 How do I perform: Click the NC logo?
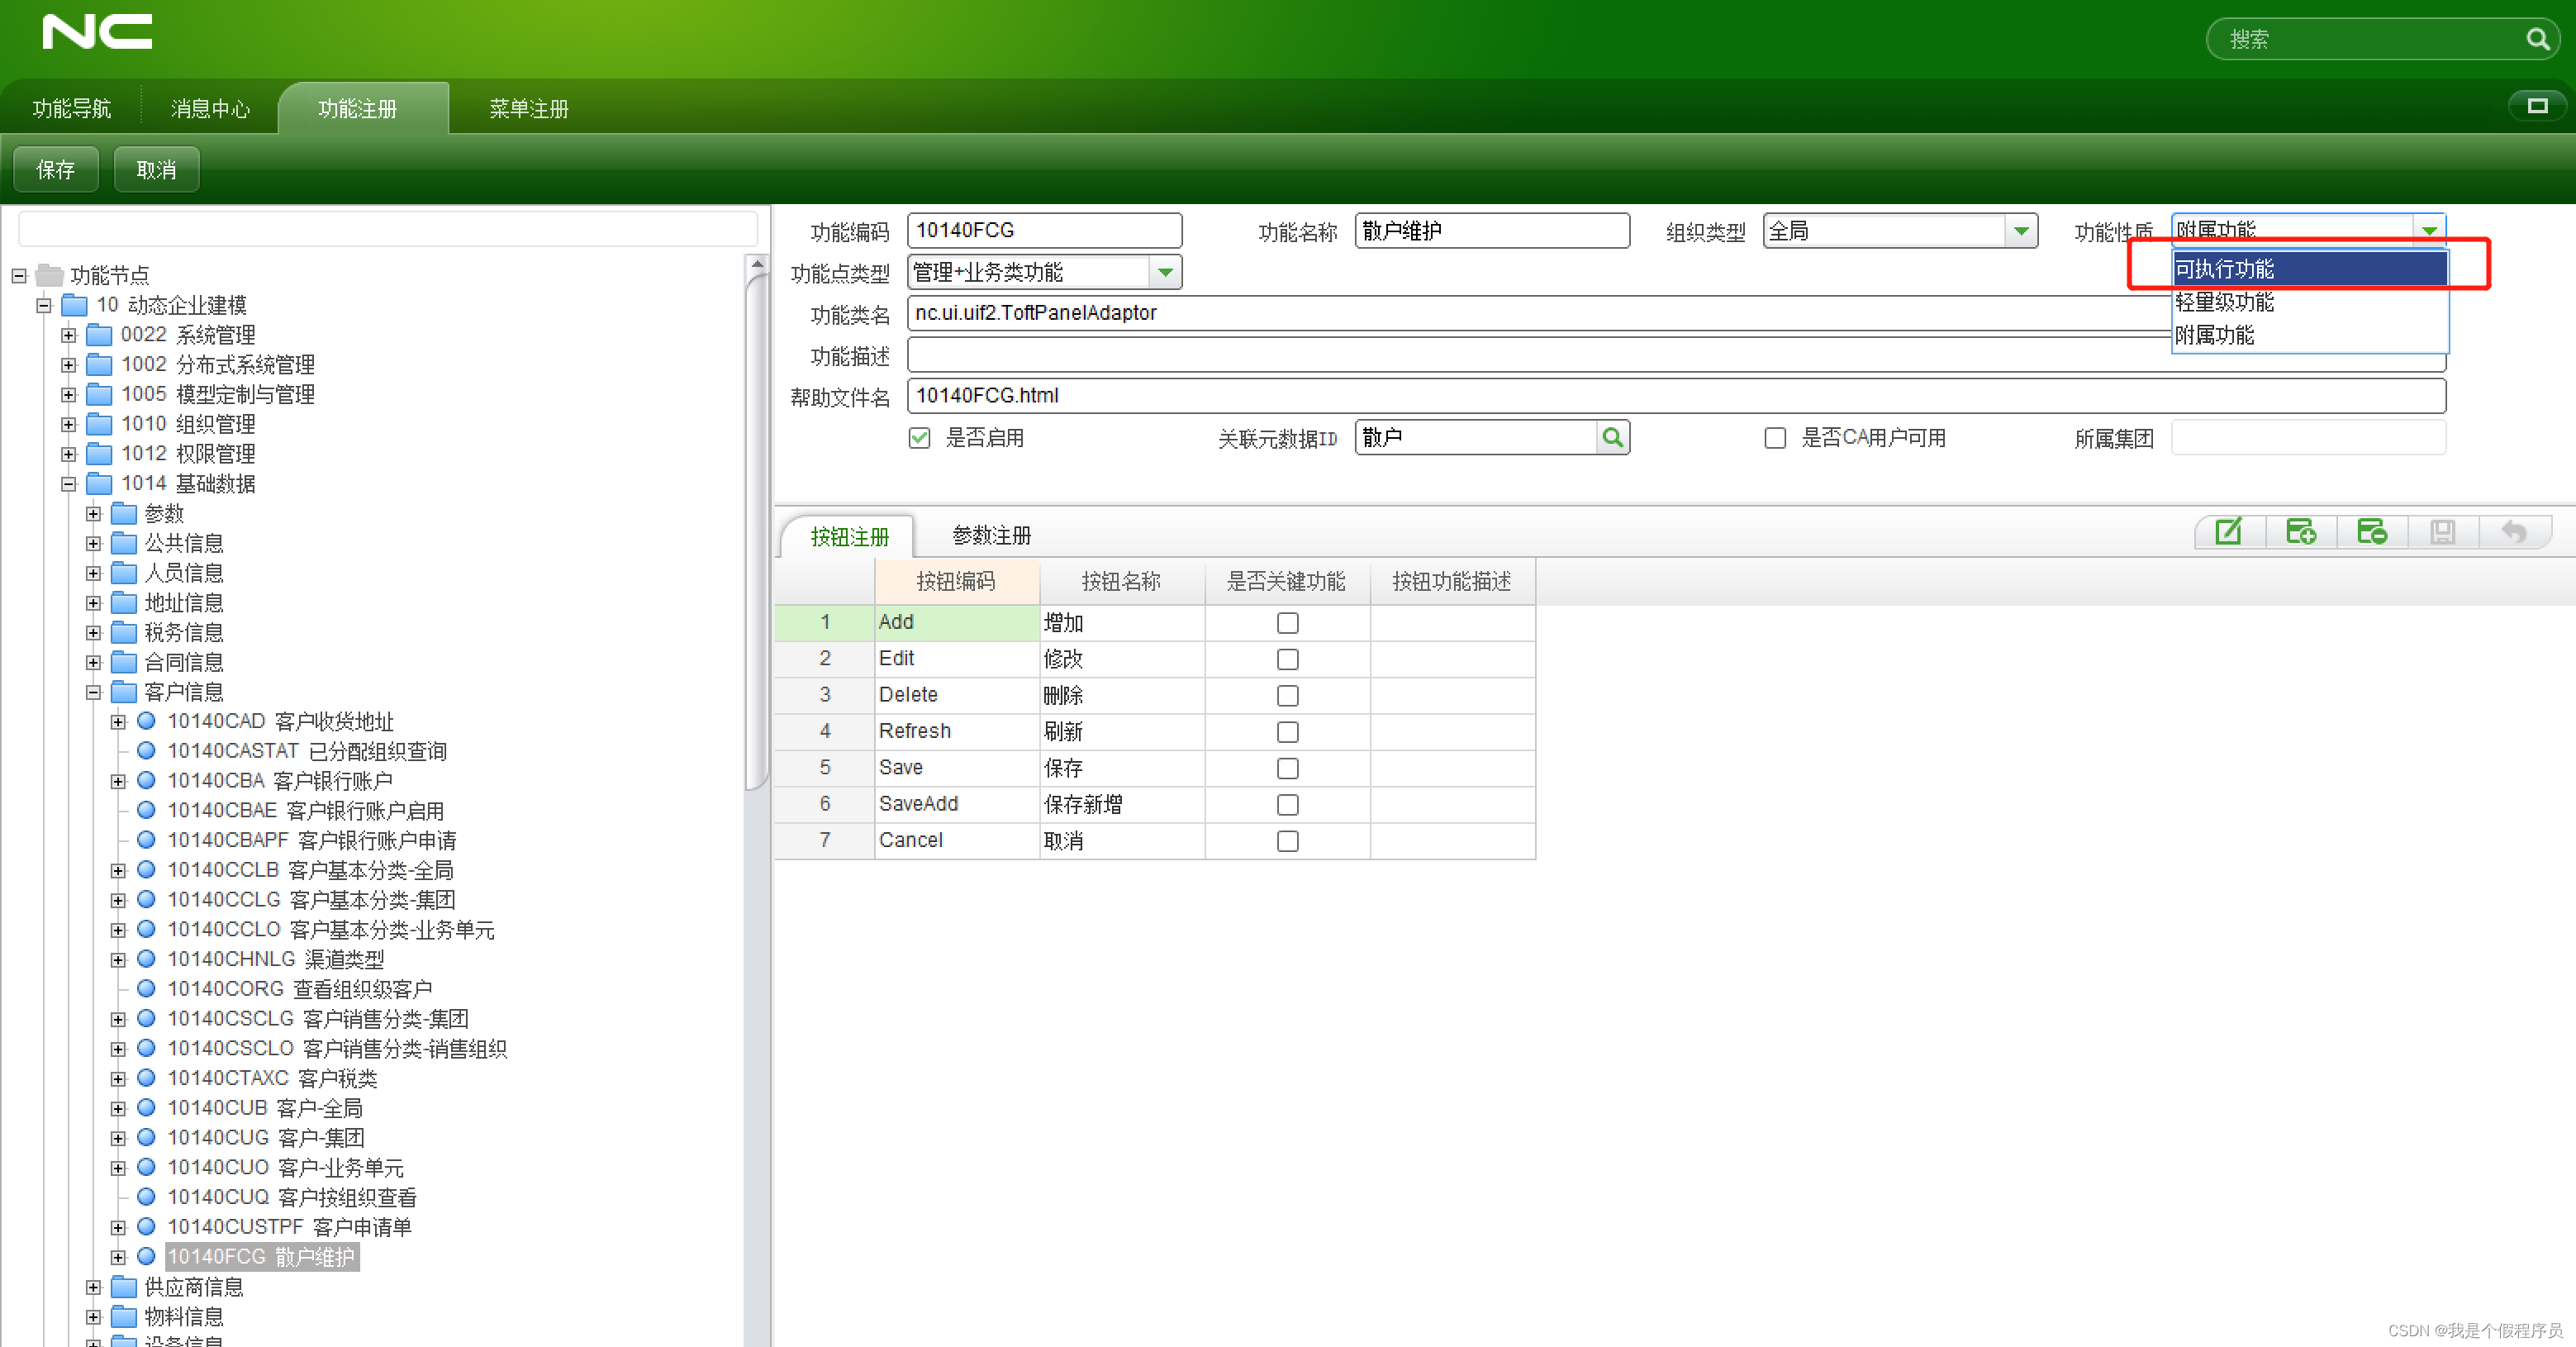[x=97, y=32]
